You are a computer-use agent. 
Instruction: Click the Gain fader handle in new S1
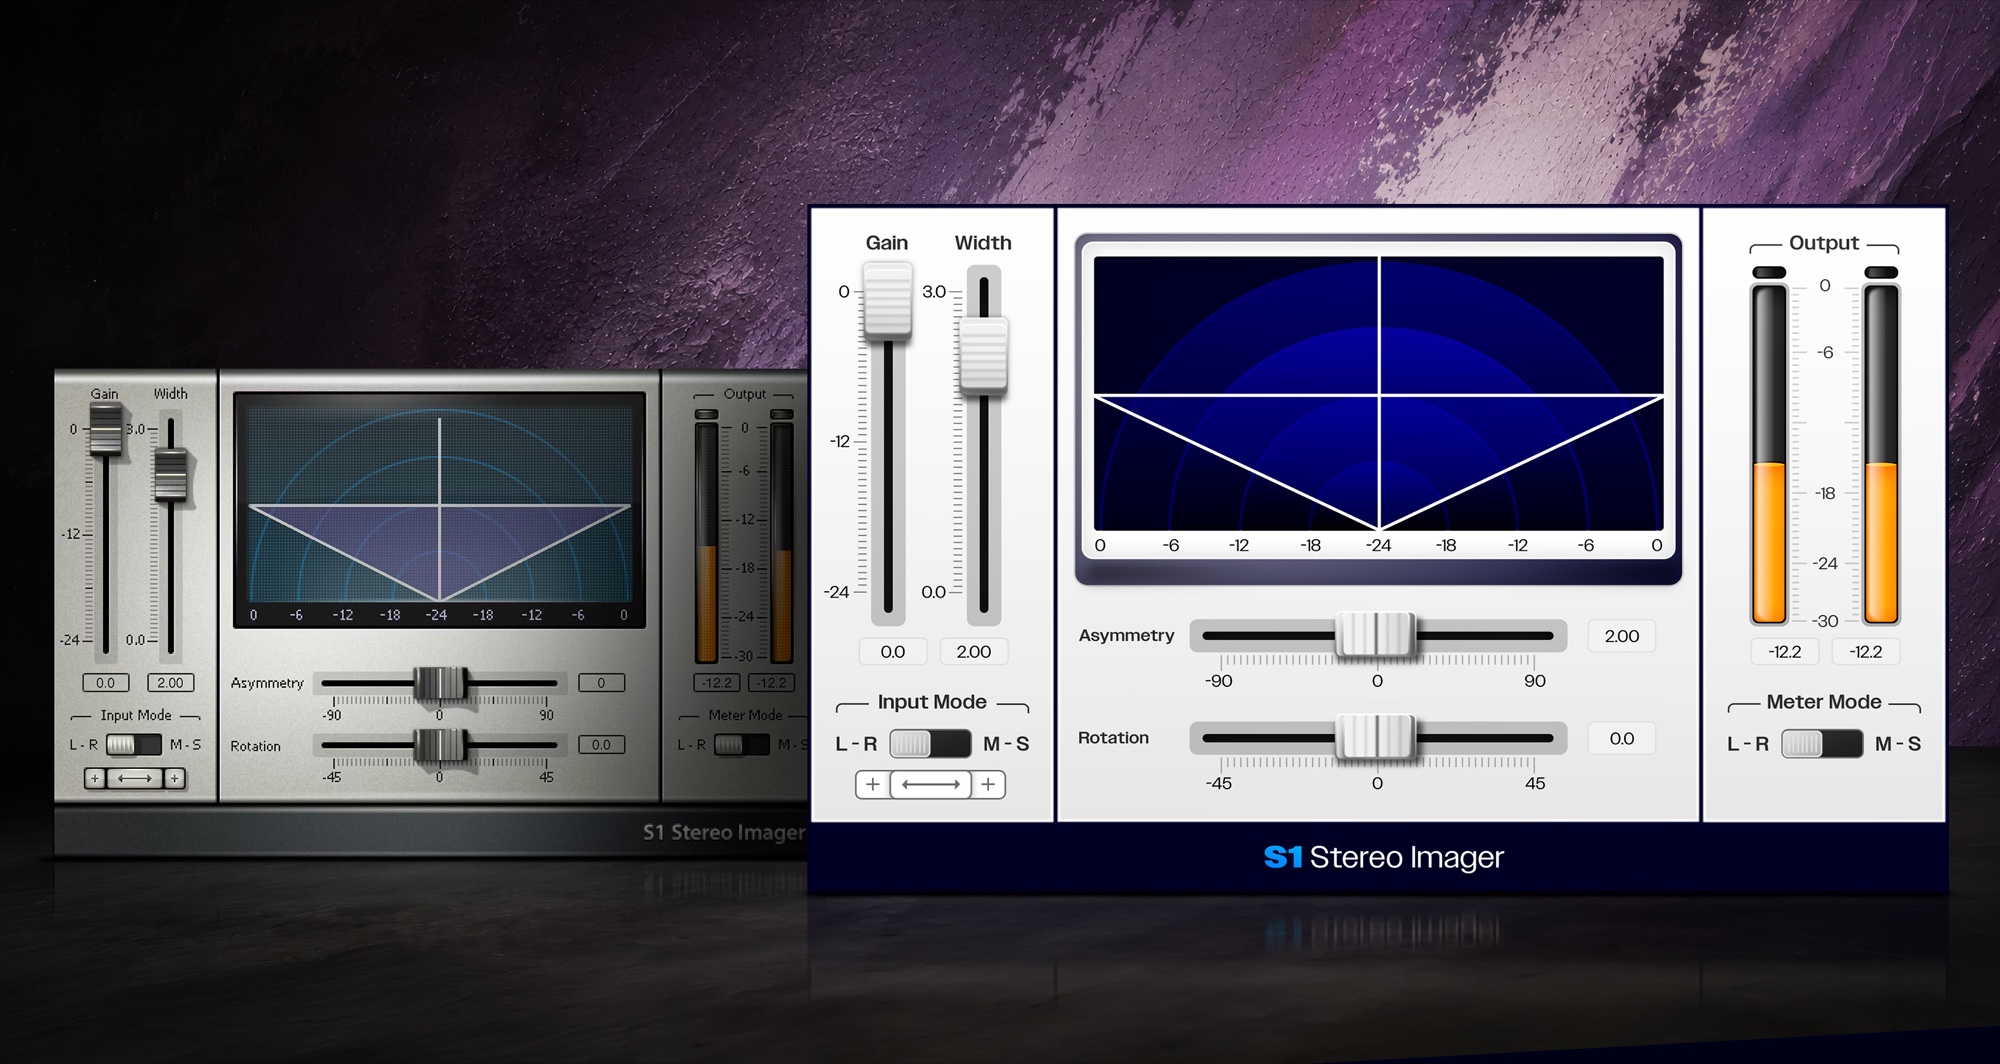pyautogui.click(x=888, y=300)
